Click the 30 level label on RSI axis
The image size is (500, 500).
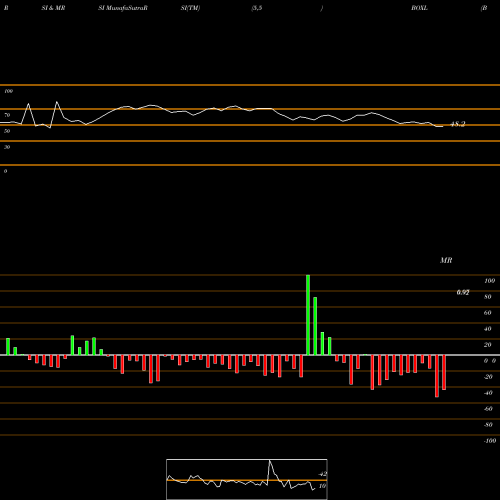pyautogui.click(x=7, y=147)
